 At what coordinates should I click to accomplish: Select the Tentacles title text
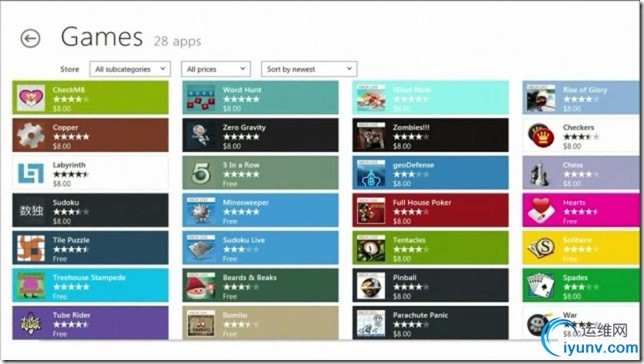coord(409,240)
